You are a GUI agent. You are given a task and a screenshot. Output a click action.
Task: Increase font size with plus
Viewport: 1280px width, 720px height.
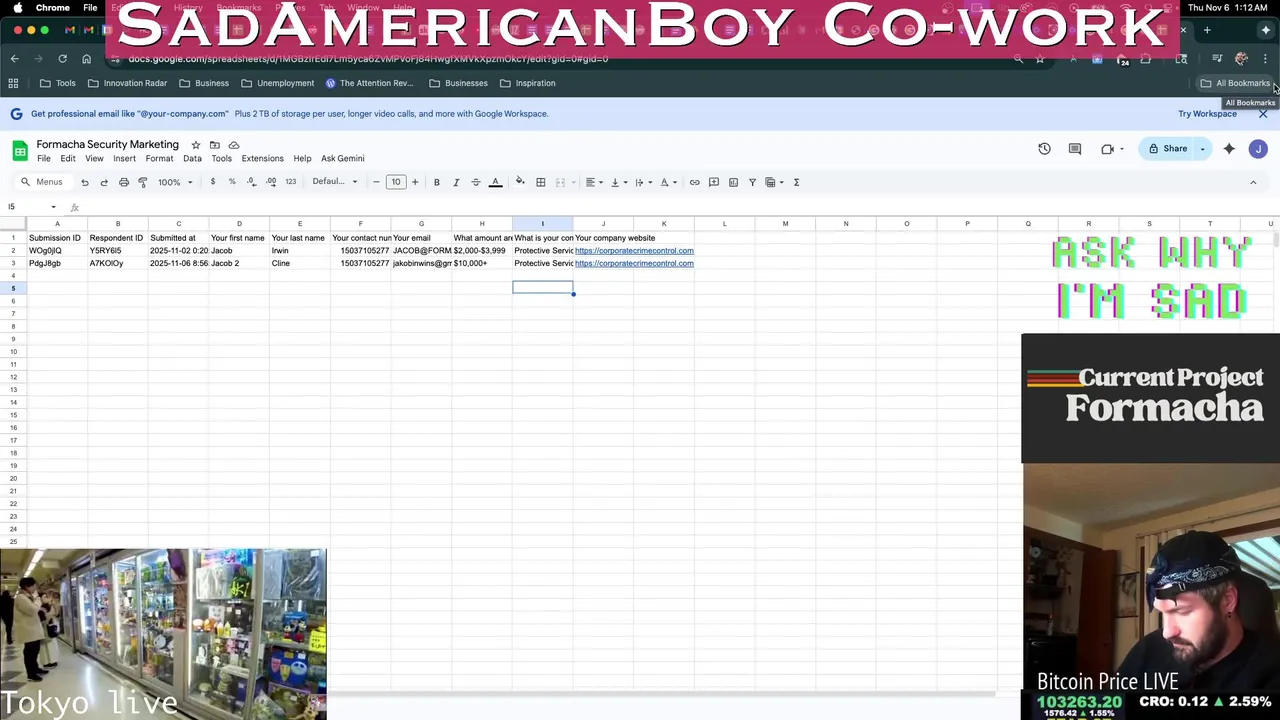coord(415,182)
